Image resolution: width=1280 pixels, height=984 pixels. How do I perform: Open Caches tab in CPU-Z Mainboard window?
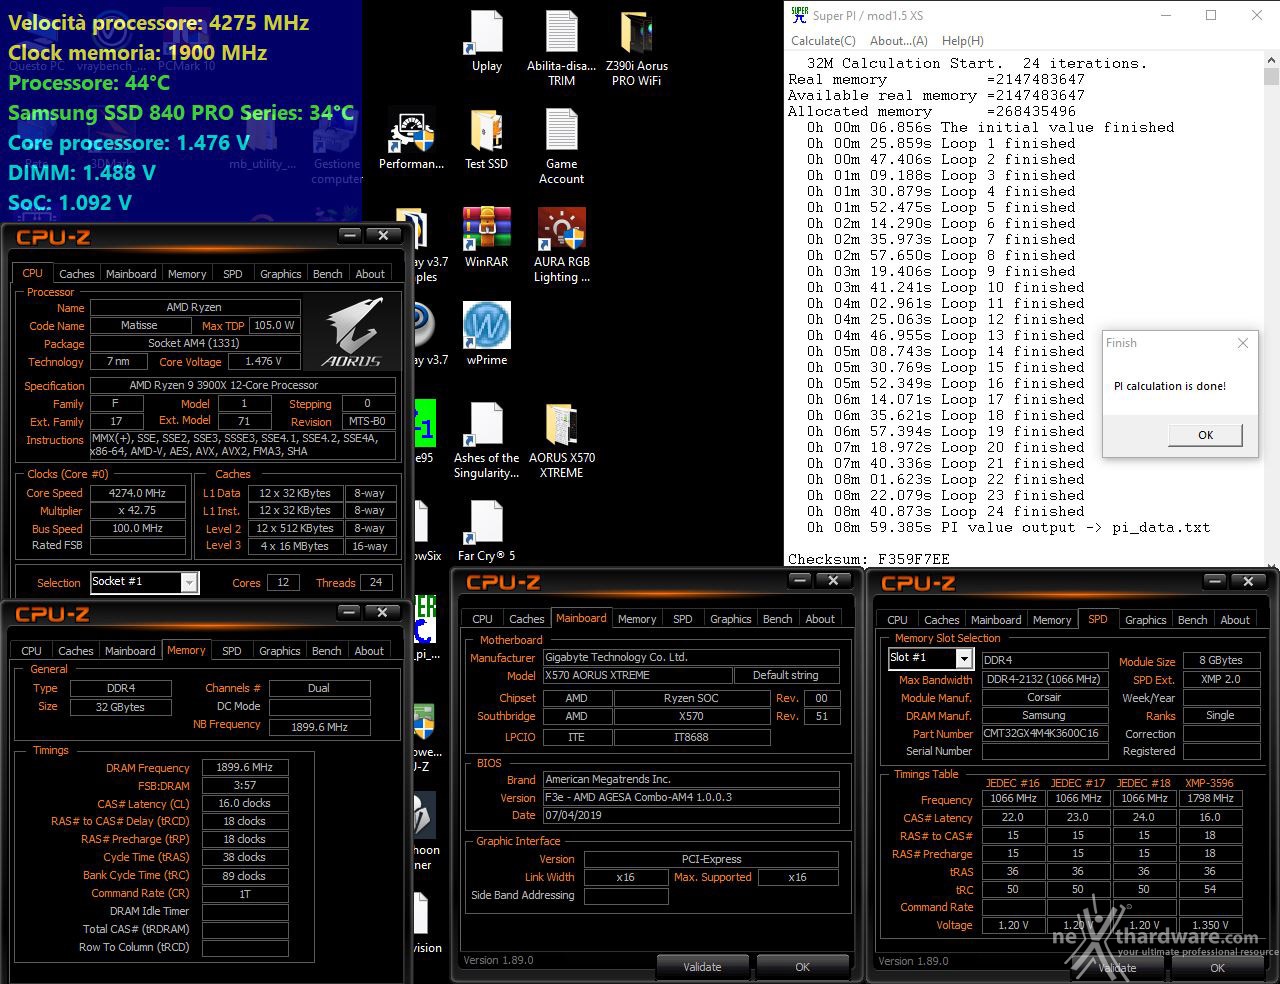tap(527, 619)
